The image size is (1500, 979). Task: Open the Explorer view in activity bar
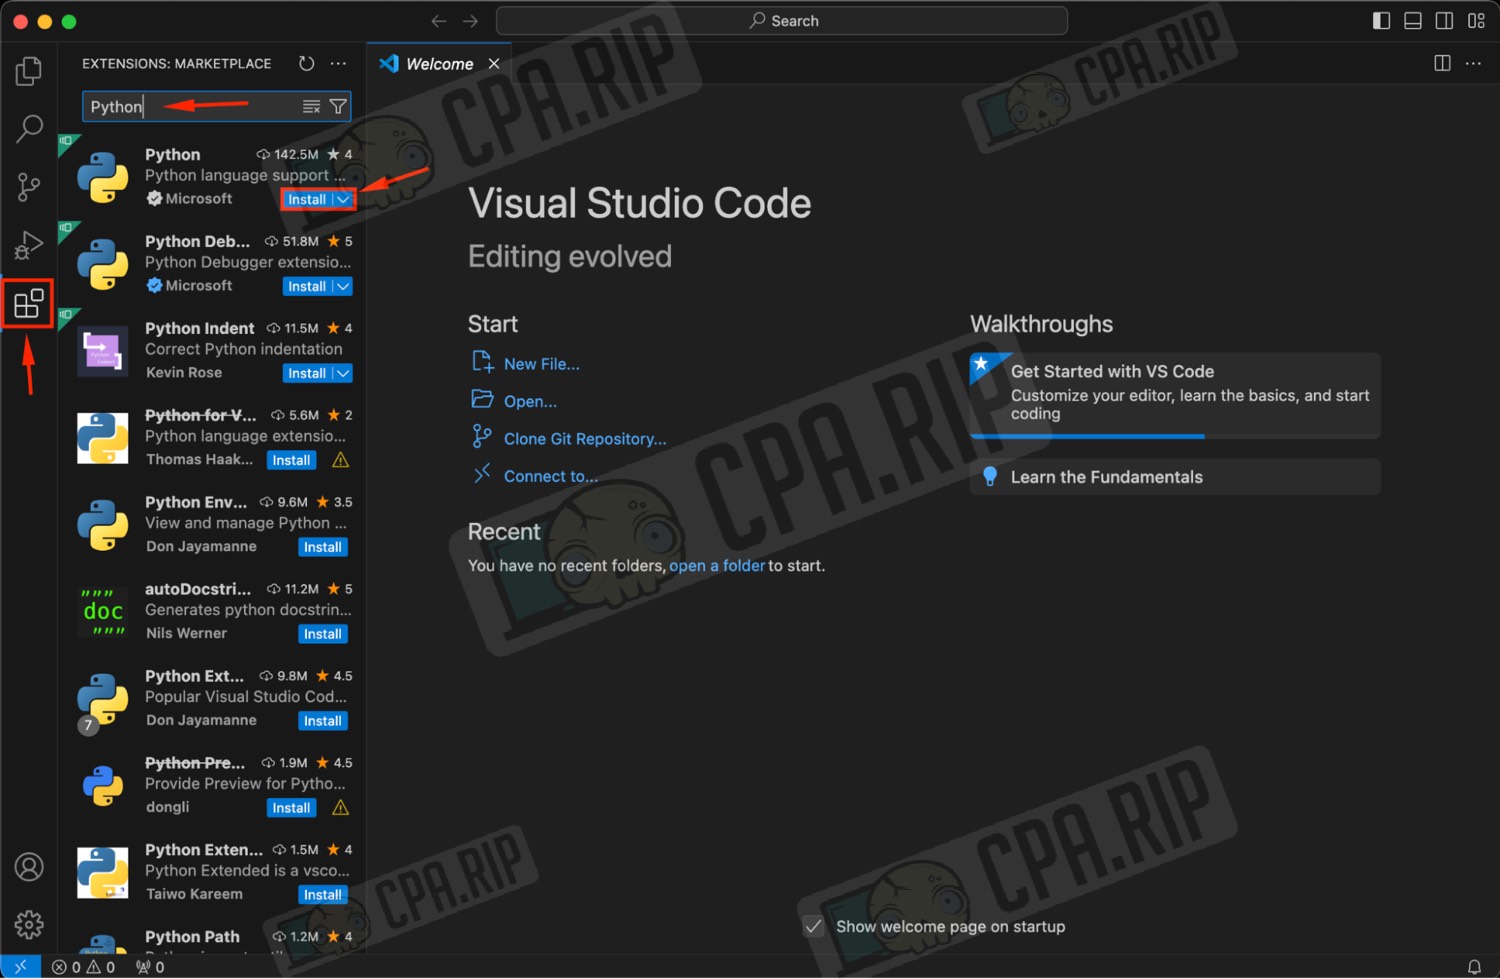pos(29,71)
